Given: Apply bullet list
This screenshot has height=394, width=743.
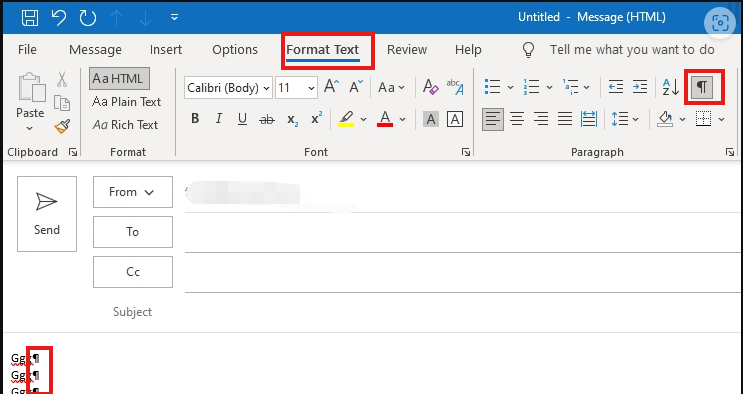Looking at the screenshot, I should click(492, 87).
